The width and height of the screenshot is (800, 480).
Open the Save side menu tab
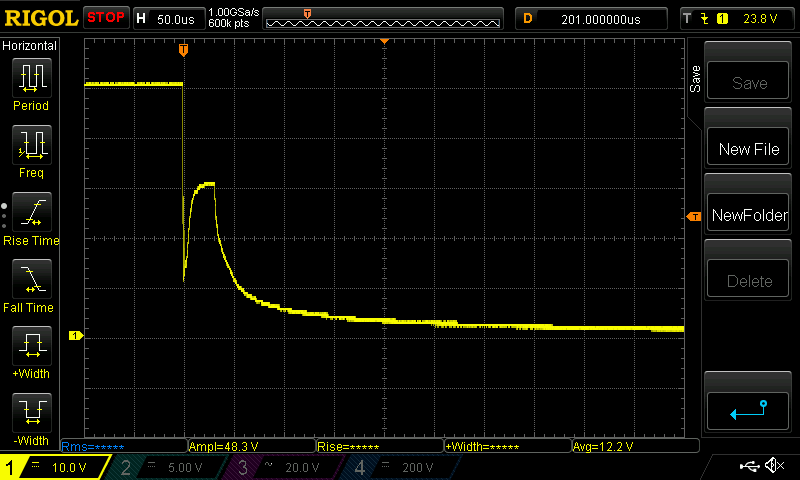click(696, 80)
